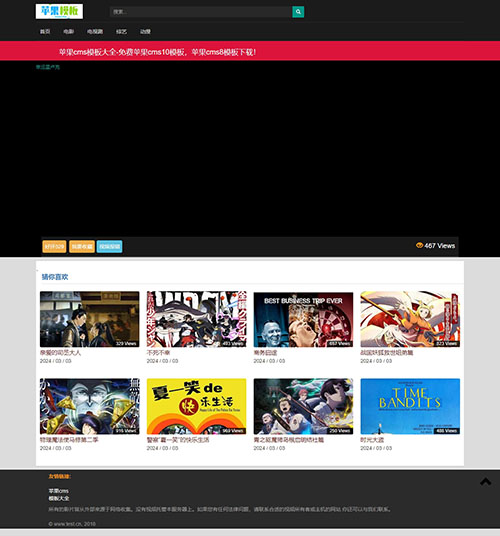Click the blue button under the player
Viewport: 500px width, 536px height.
tap(109, 246)
